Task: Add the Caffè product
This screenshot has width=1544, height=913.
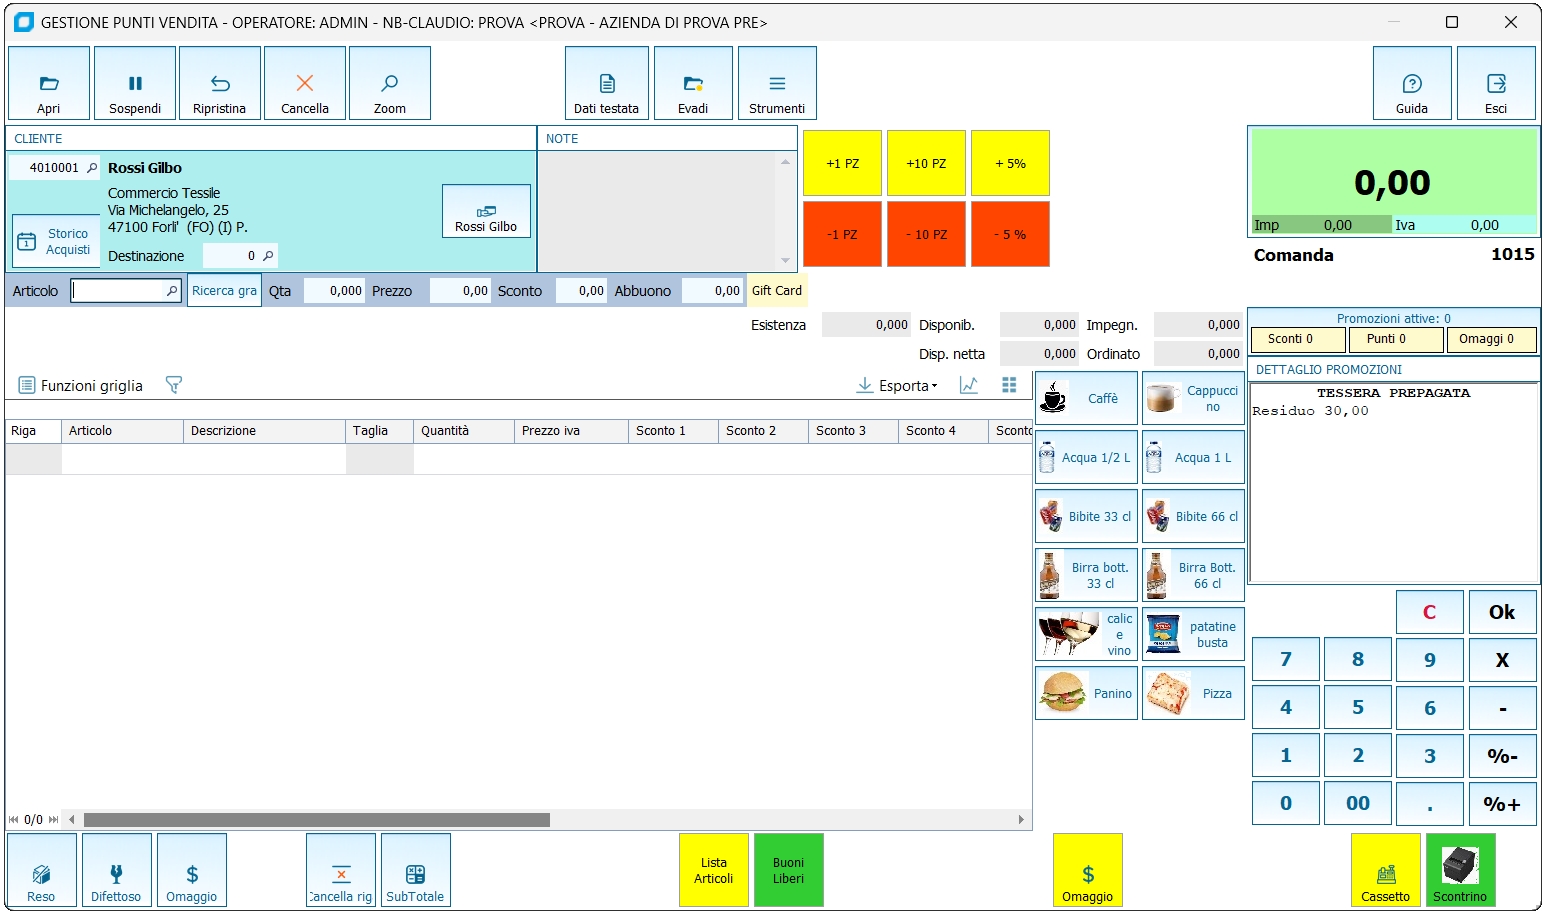Action: pos(1086,398)
